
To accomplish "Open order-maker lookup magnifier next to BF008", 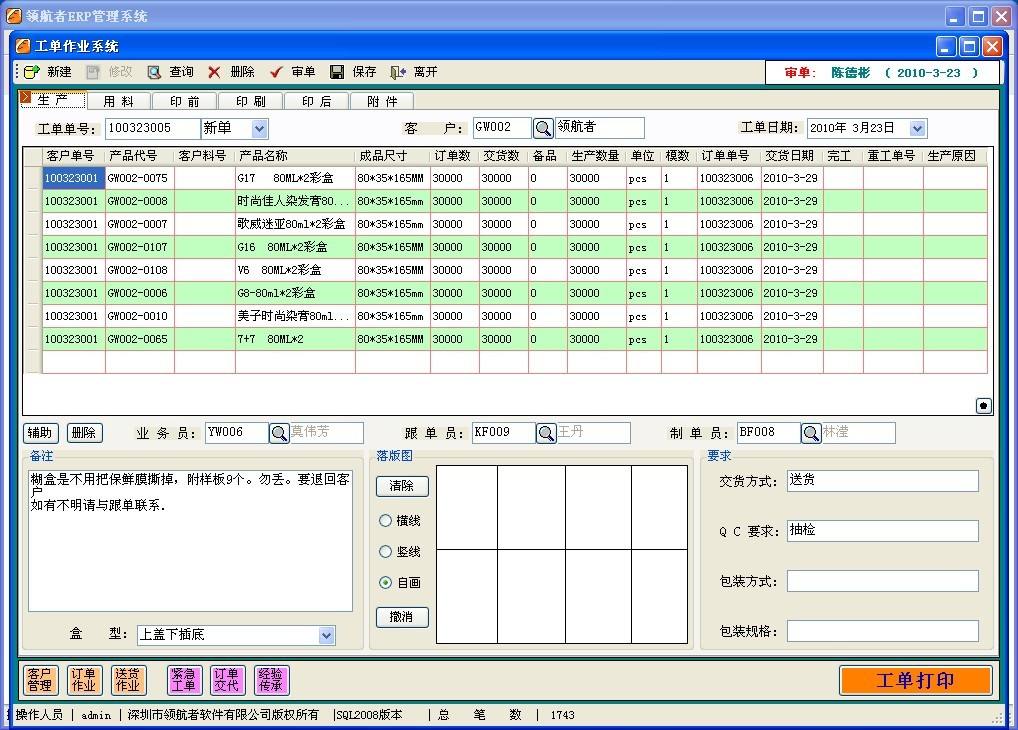I will coord(811,433).
